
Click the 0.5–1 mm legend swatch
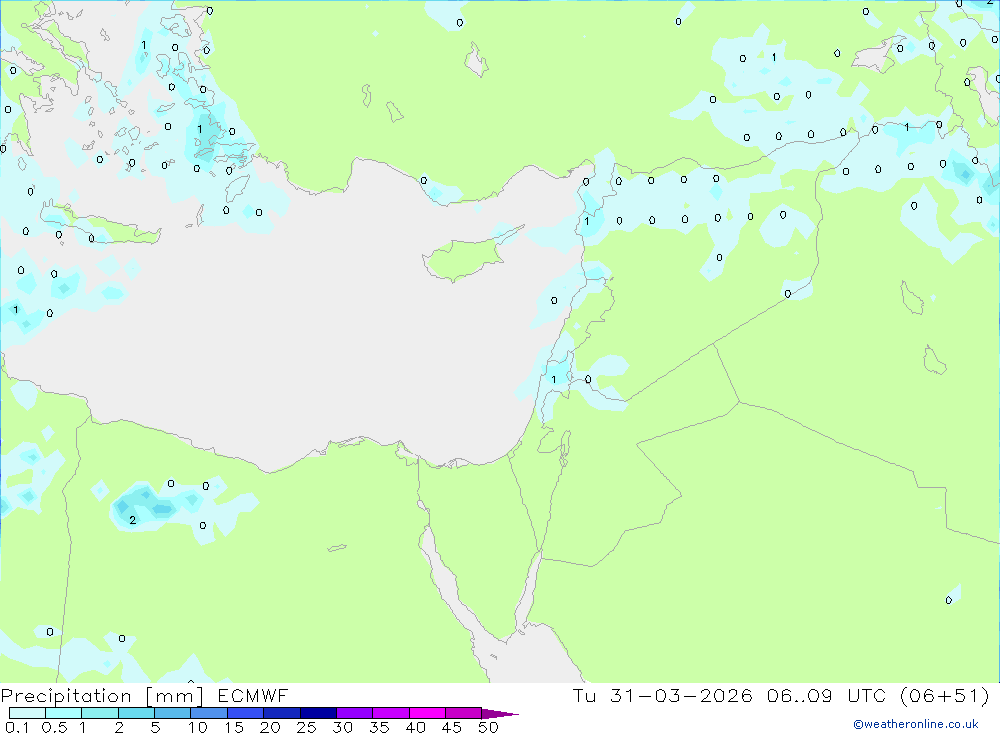click(x=64, y=713)
